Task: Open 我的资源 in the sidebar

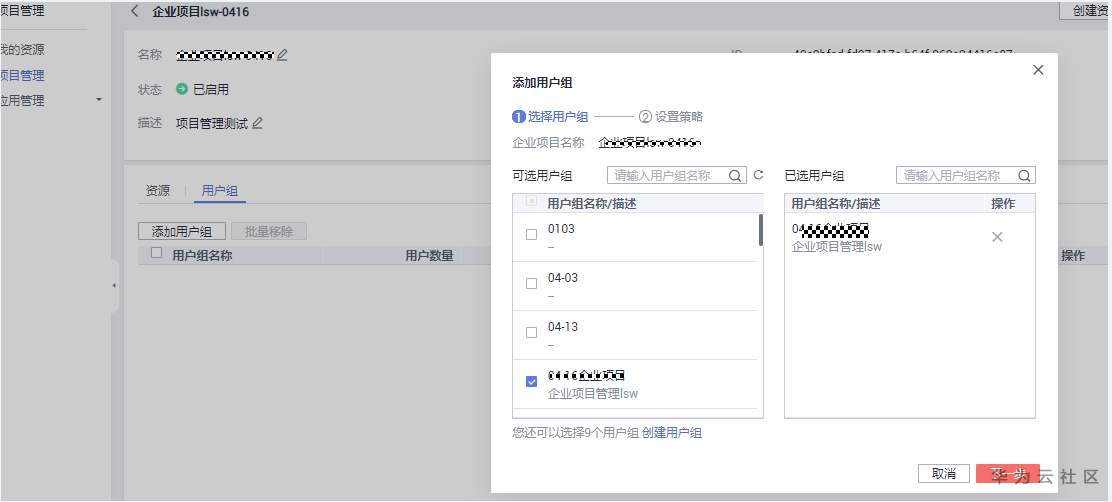Action: pos(22,50)
